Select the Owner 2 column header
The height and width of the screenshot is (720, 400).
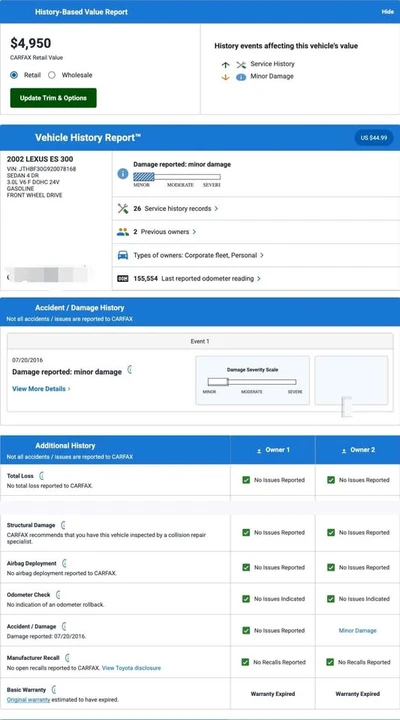[358, 450]
